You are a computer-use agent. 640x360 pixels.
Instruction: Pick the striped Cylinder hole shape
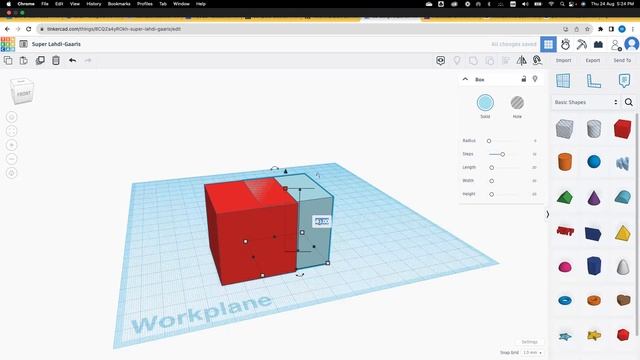pos(593,129)
